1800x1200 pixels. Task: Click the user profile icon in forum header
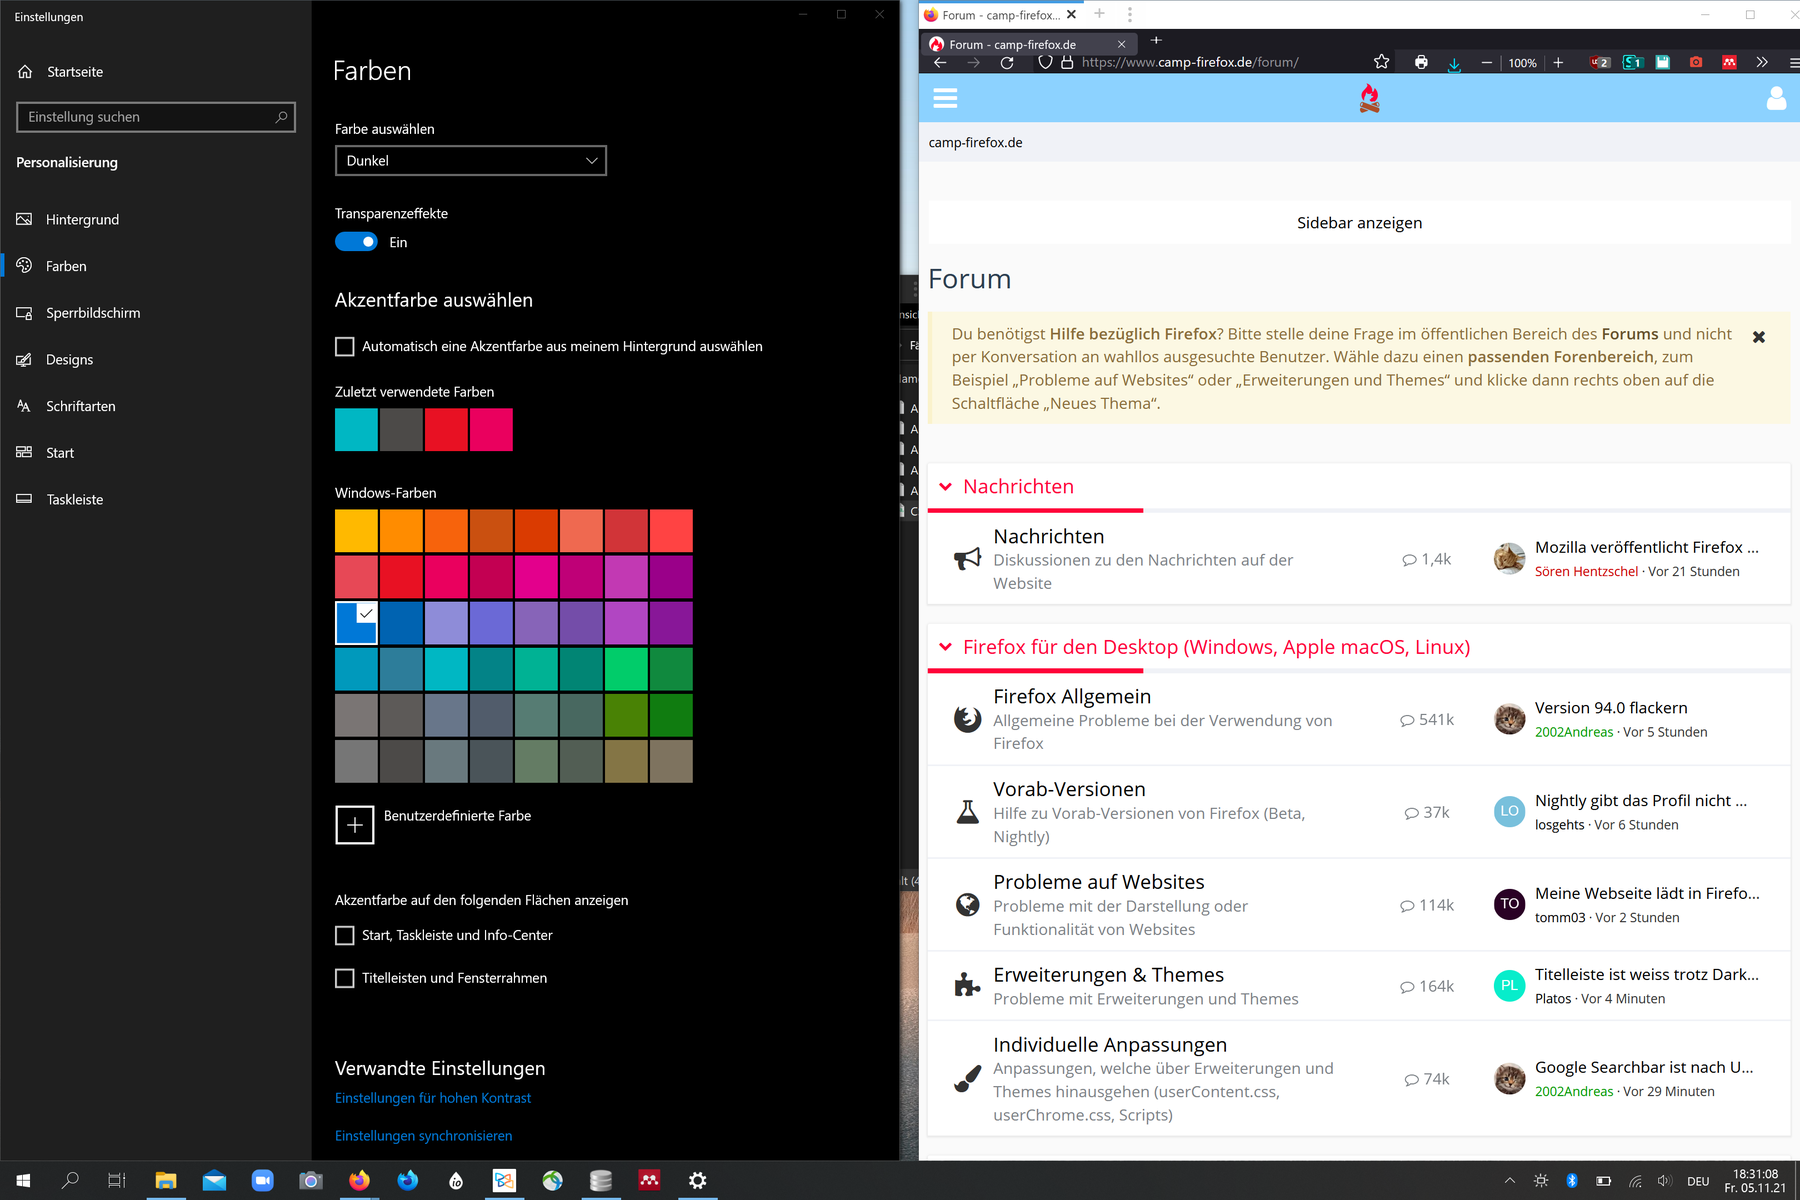[1776, 98]
